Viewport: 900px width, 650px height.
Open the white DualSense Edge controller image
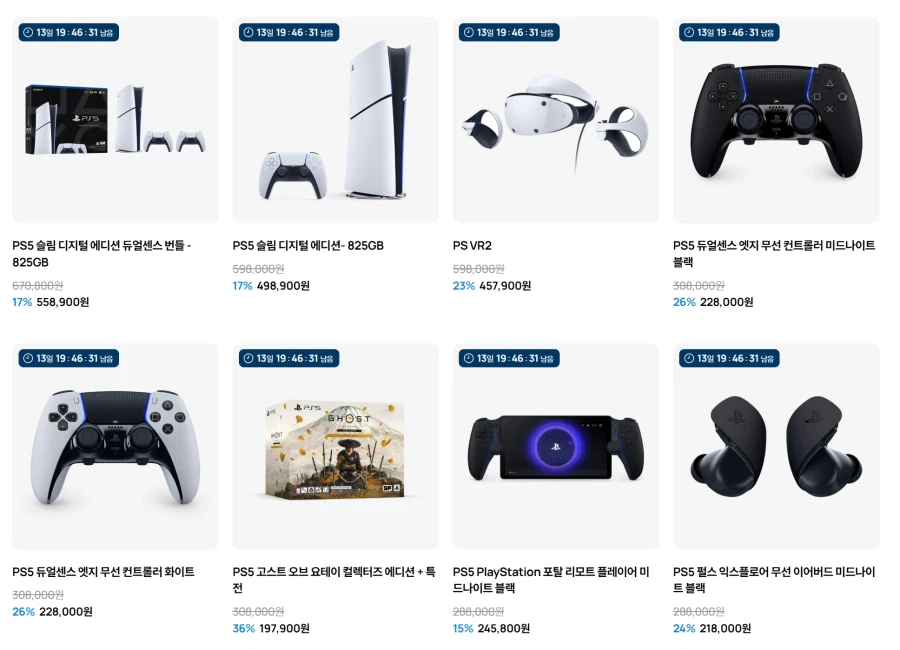(x=115, y=446)
